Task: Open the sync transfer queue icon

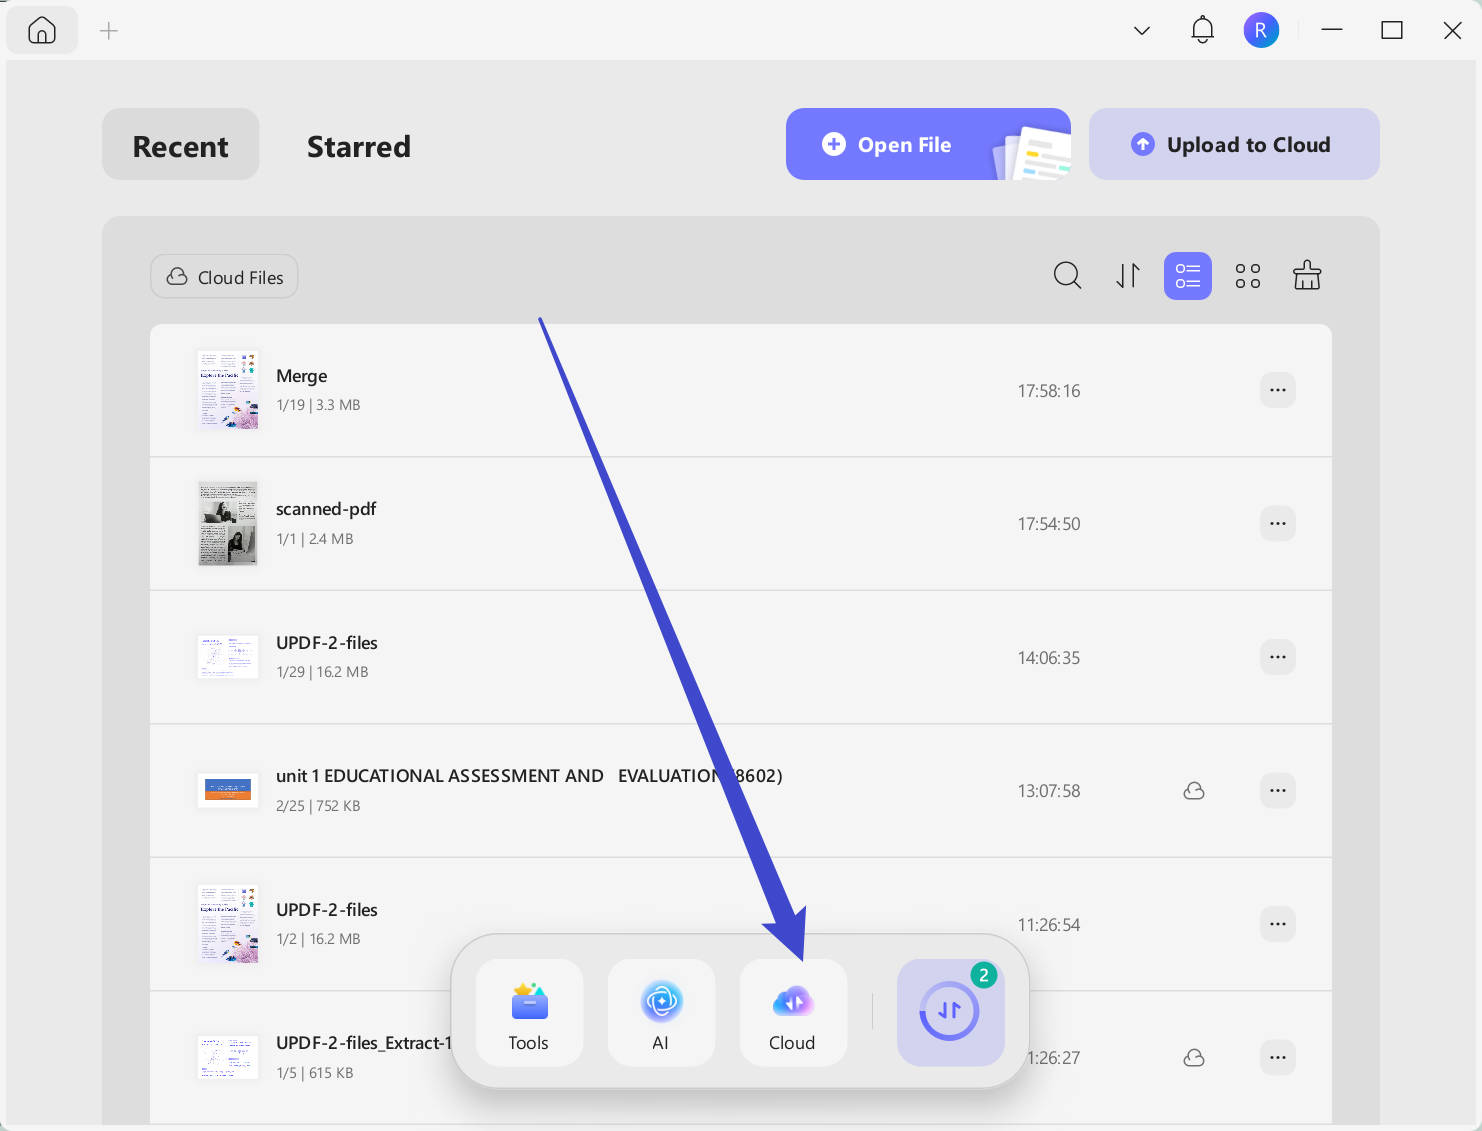Action: point(950,1012)
